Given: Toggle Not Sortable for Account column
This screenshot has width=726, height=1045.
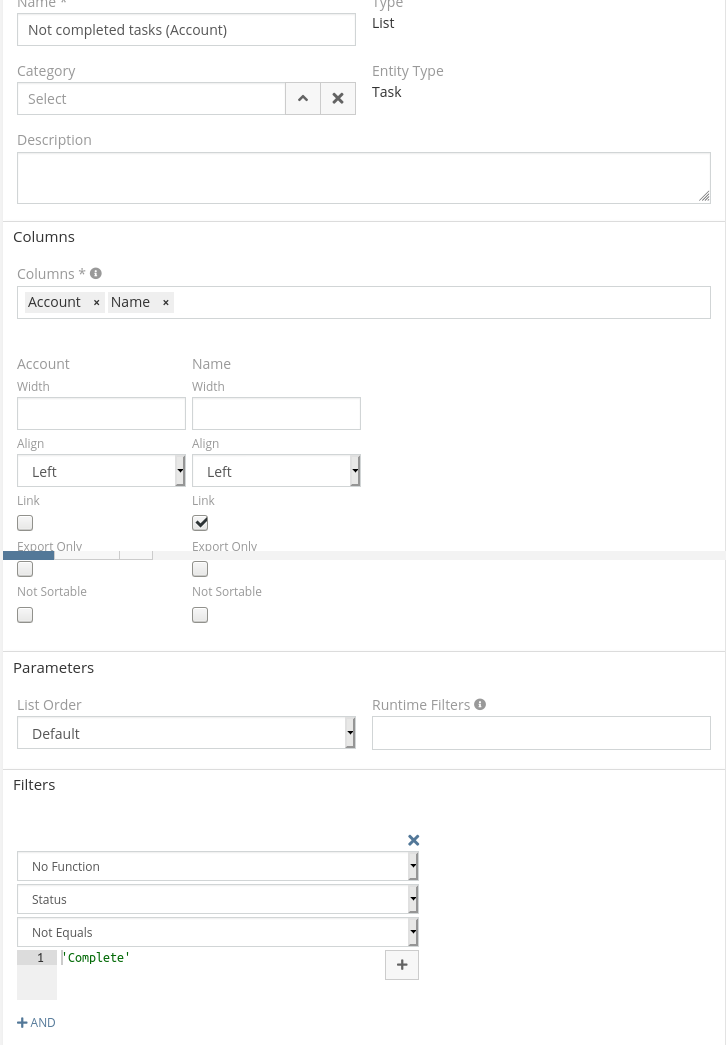Looking at the screenshot, I should click(25, 615).
